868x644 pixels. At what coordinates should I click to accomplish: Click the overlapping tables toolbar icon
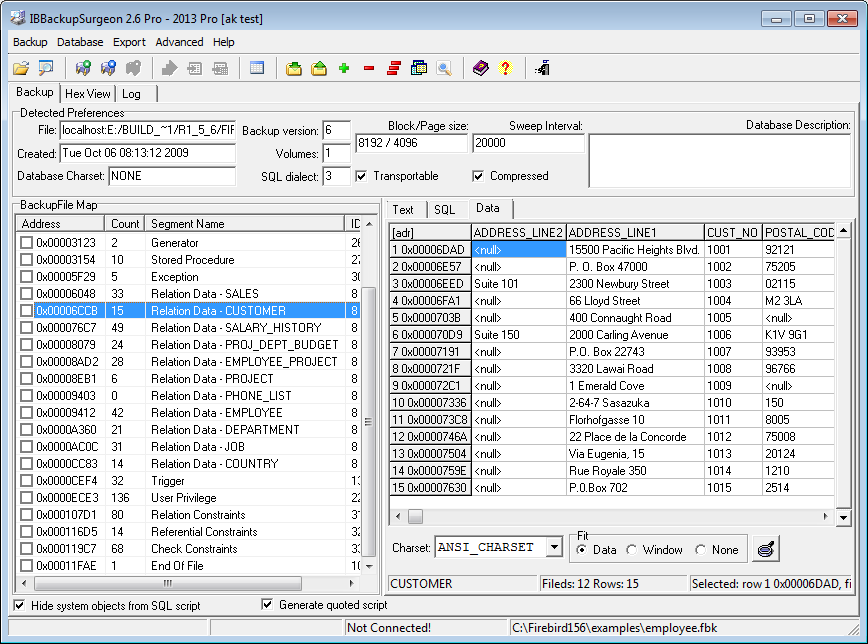pyautogui.click(x=419, y=69)
